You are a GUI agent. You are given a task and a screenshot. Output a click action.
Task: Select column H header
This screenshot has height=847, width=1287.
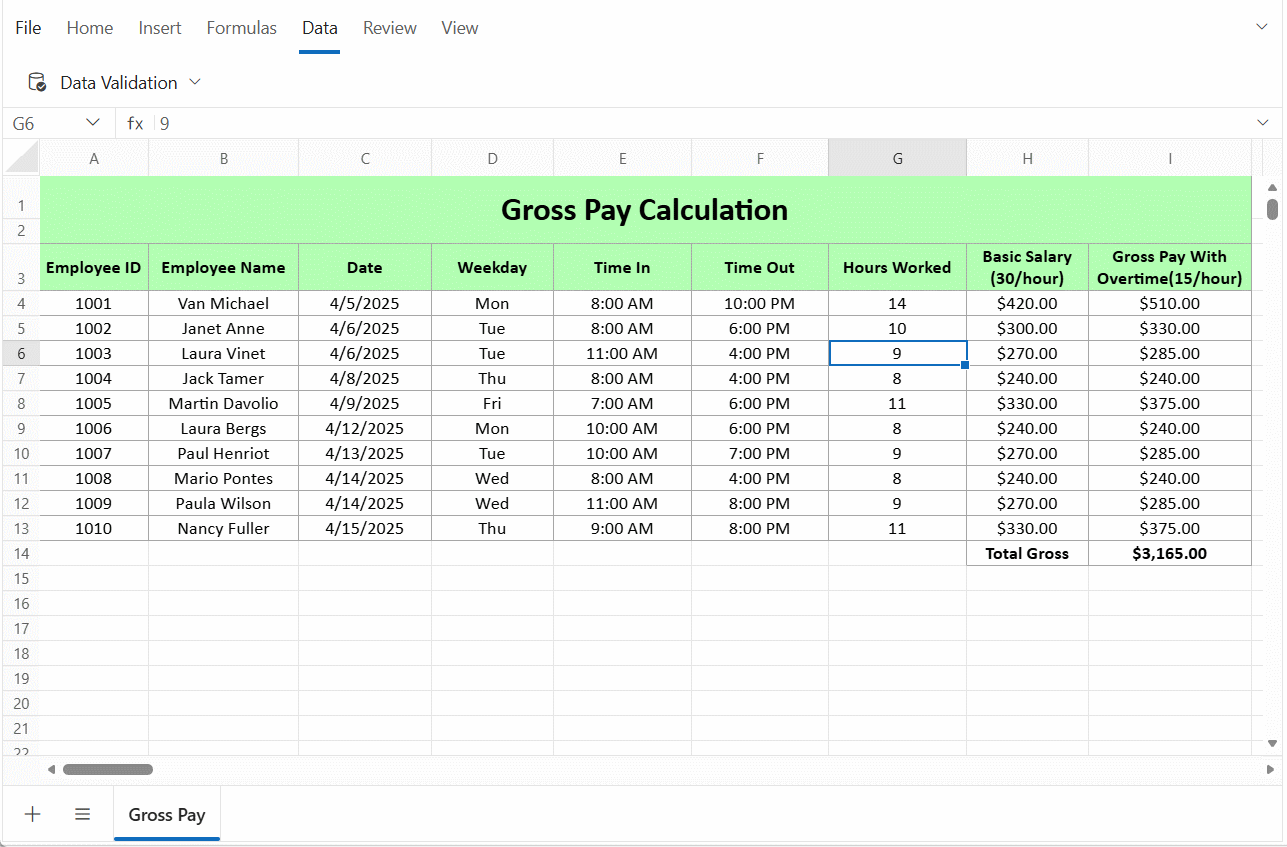1027,158
